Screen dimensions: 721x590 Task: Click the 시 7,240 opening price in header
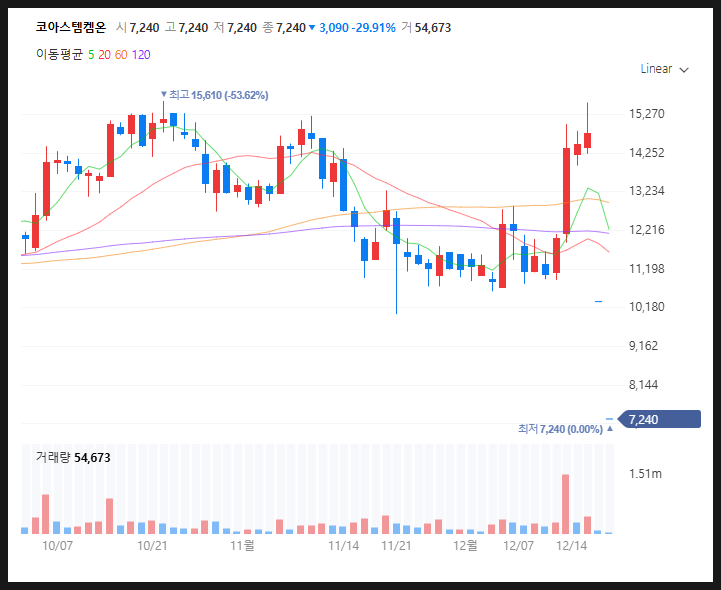click(x=137, y=28)
